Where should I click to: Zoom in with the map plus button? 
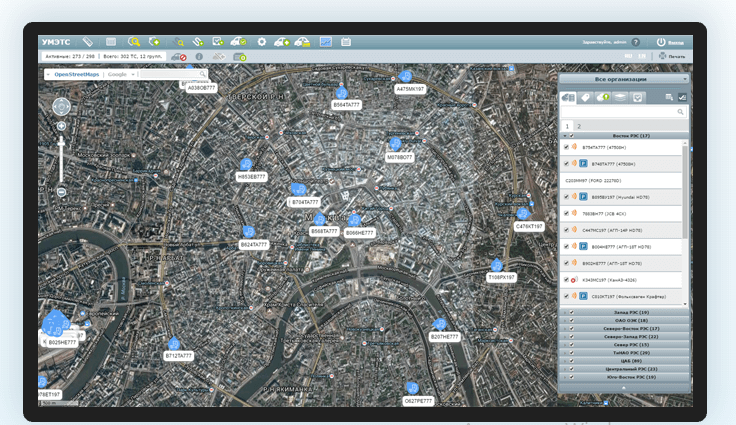pyautogui.click(x=61, y=126)
